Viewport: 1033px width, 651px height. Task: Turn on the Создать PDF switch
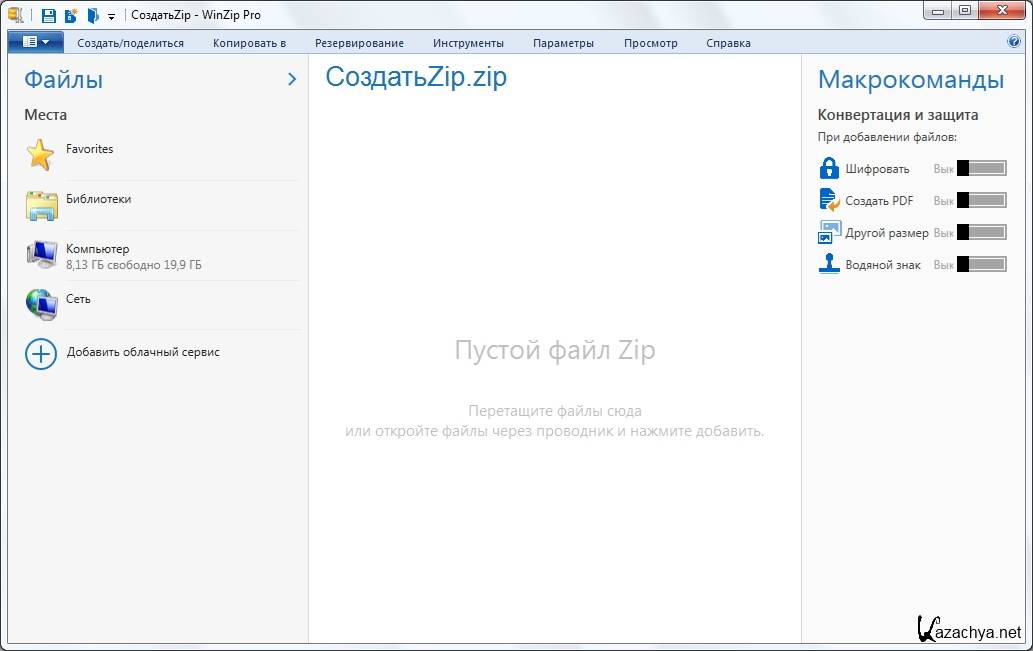[981, 200]
